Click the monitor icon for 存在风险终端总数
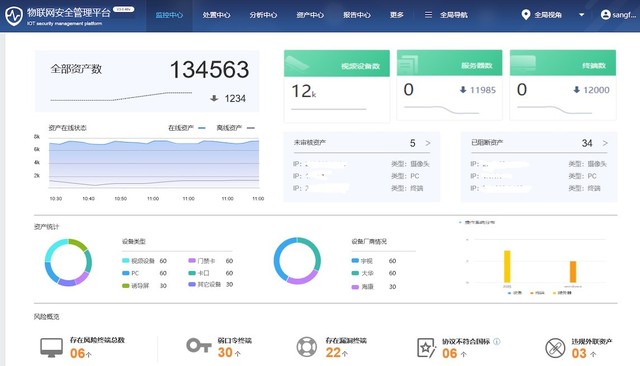This screenshot has height=366, width=640. (x=51, y=348)
